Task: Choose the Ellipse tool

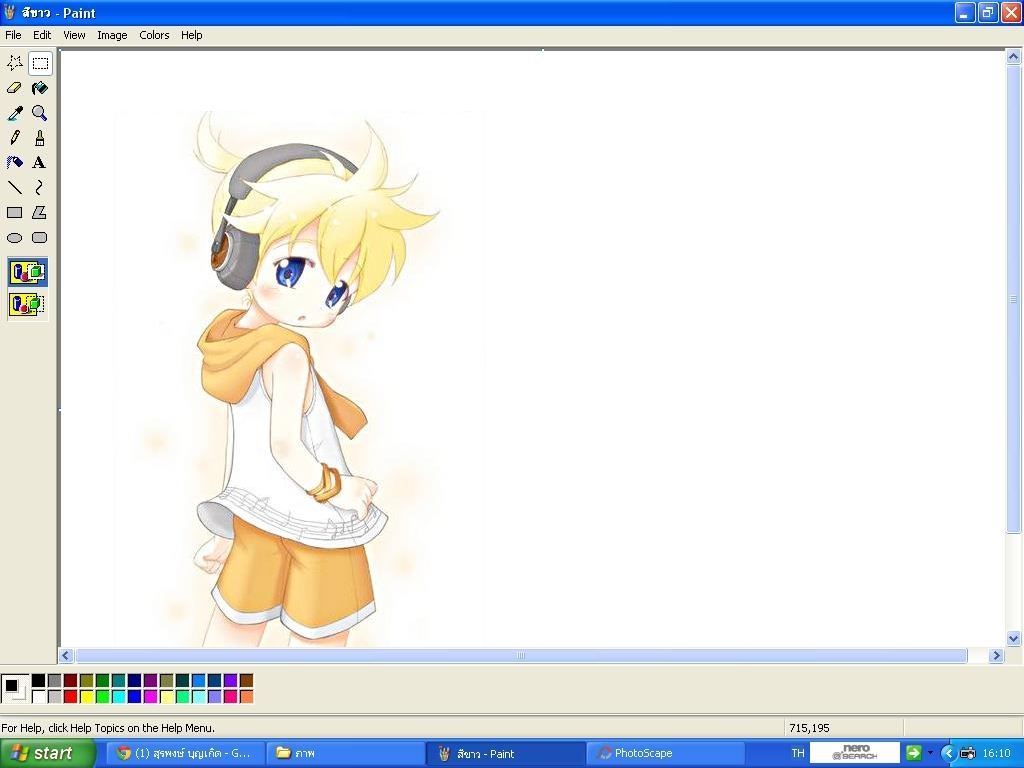Action: 14,238
